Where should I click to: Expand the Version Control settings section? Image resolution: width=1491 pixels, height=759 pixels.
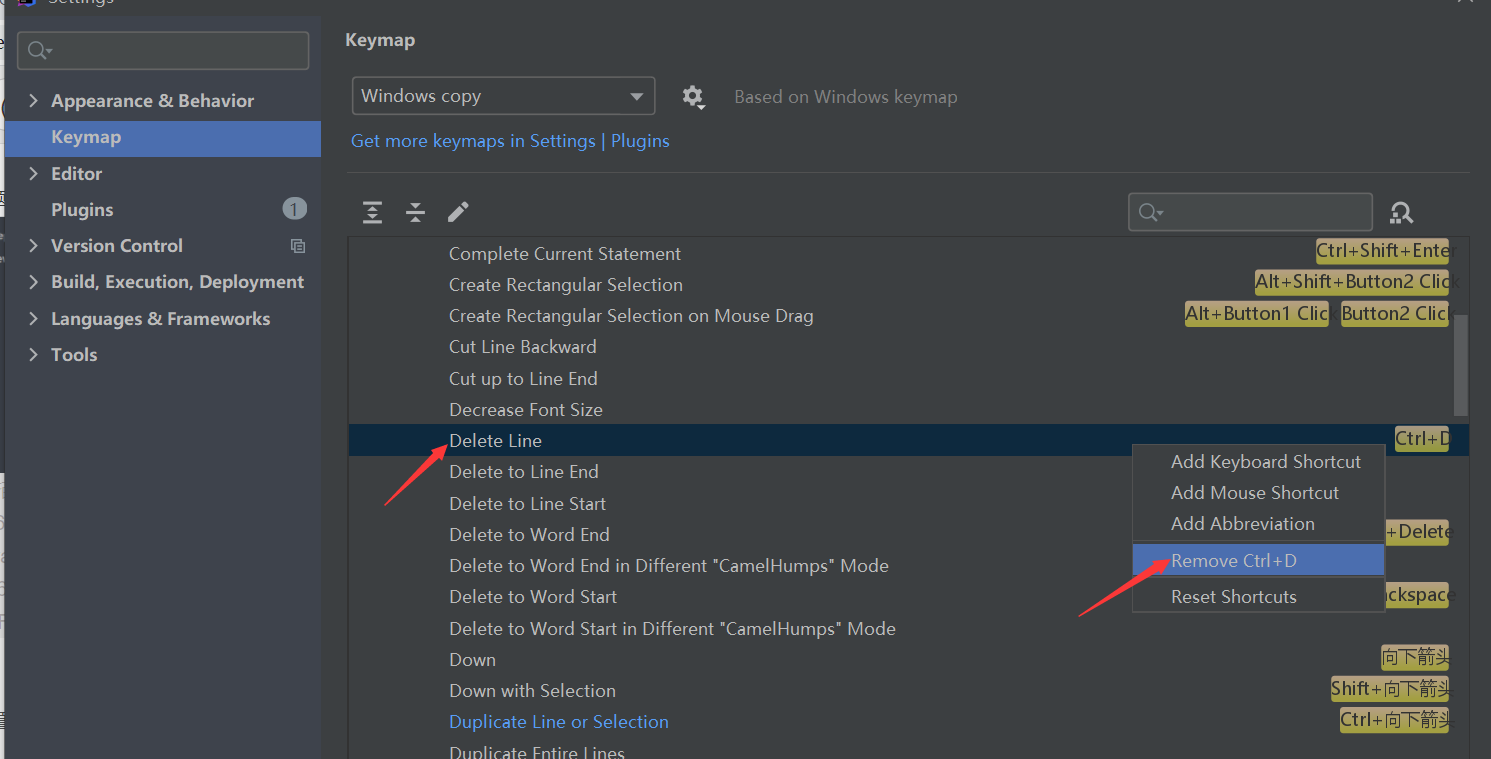point(34,246)
